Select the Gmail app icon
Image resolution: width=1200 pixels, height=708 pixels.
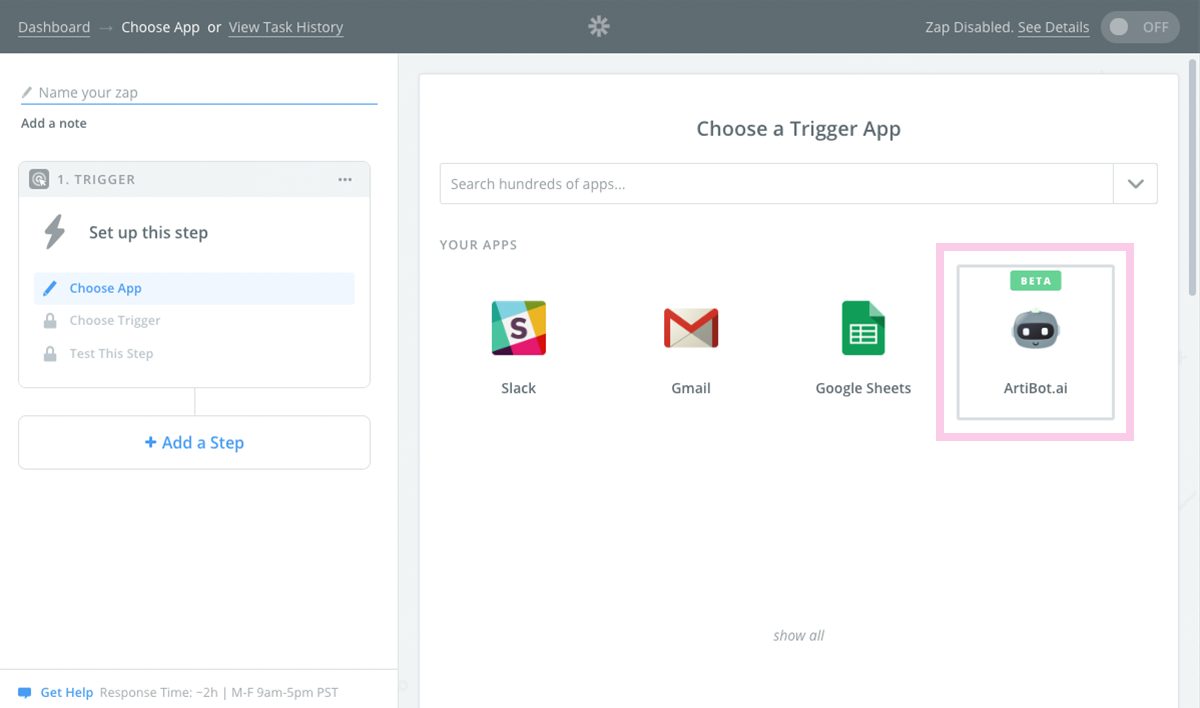point(691,328)
